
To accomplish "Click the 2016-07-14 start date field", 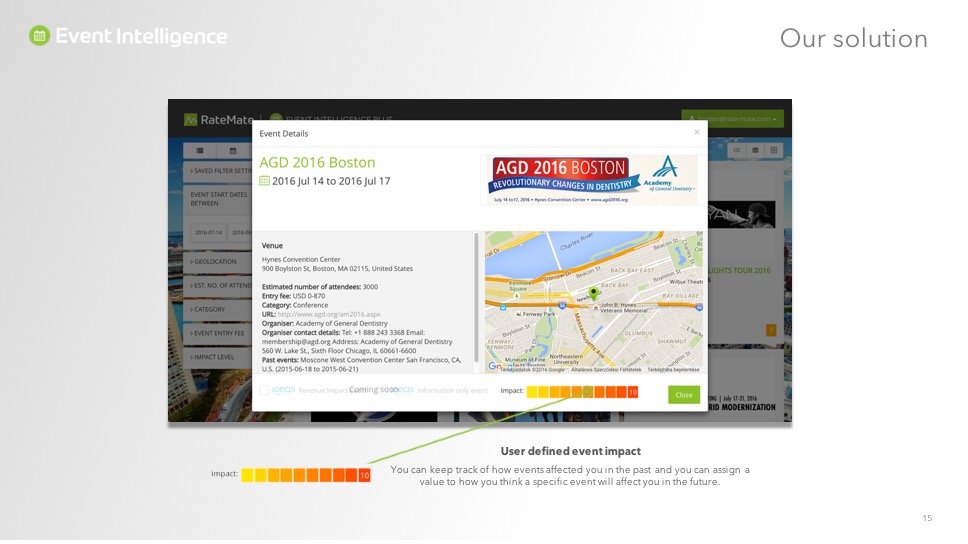I will coord(208,233).
